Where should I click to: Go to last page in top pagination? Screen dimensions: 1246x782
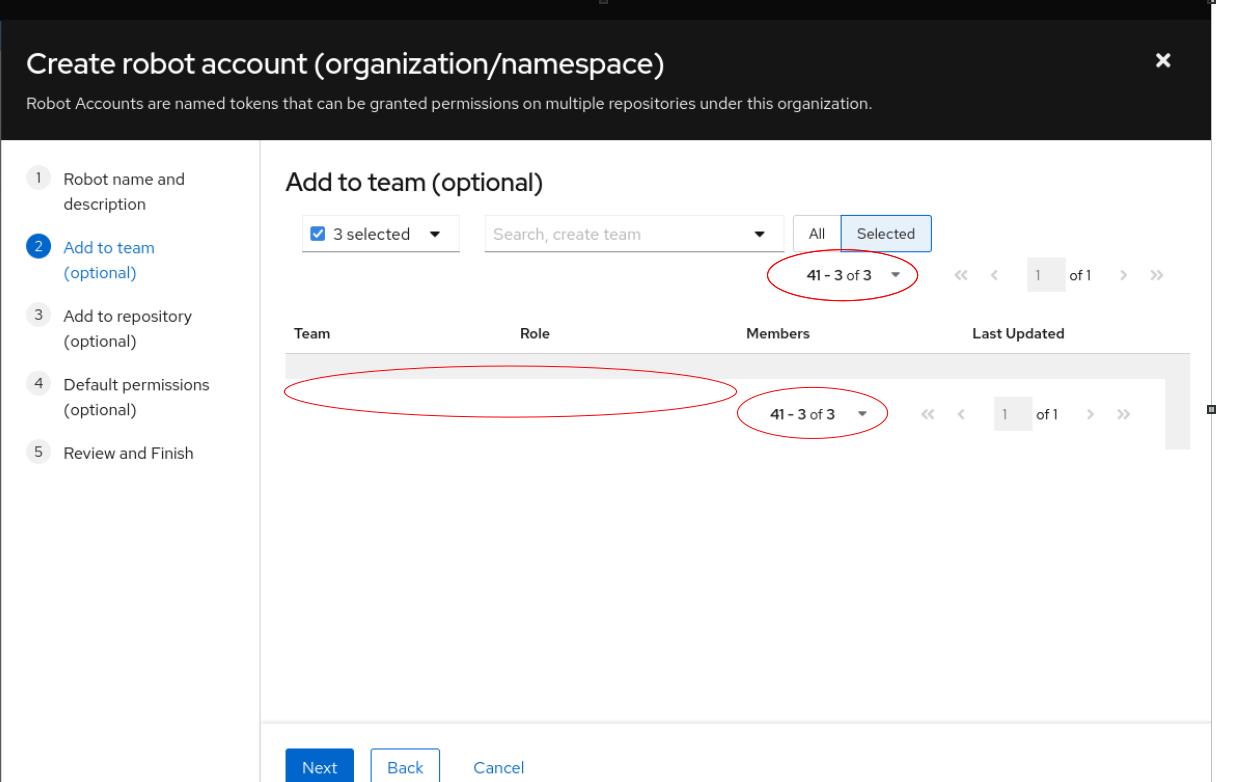tap(1157, 275)
